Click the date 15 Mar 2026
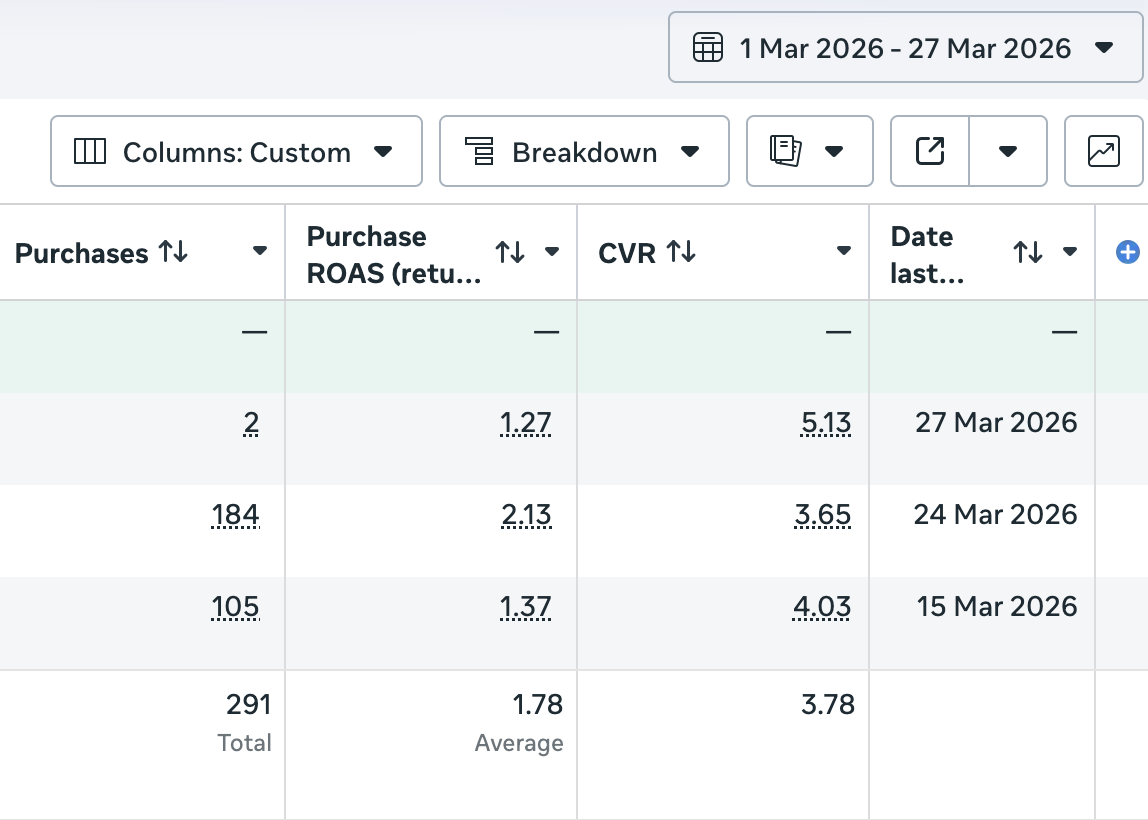Viewport: 1148px width, 820px height. coord(996,607)
